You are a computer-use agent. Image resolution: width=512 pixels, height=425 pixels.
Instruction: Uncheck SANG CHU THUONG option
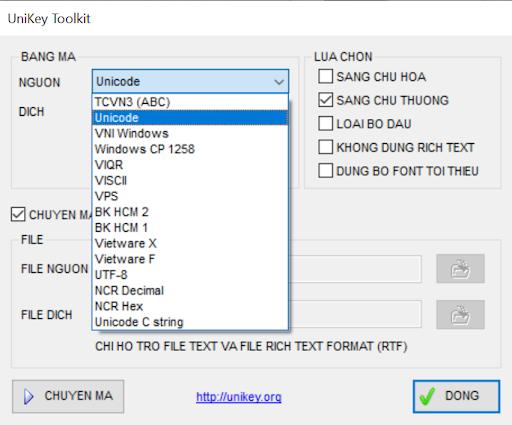325,100
